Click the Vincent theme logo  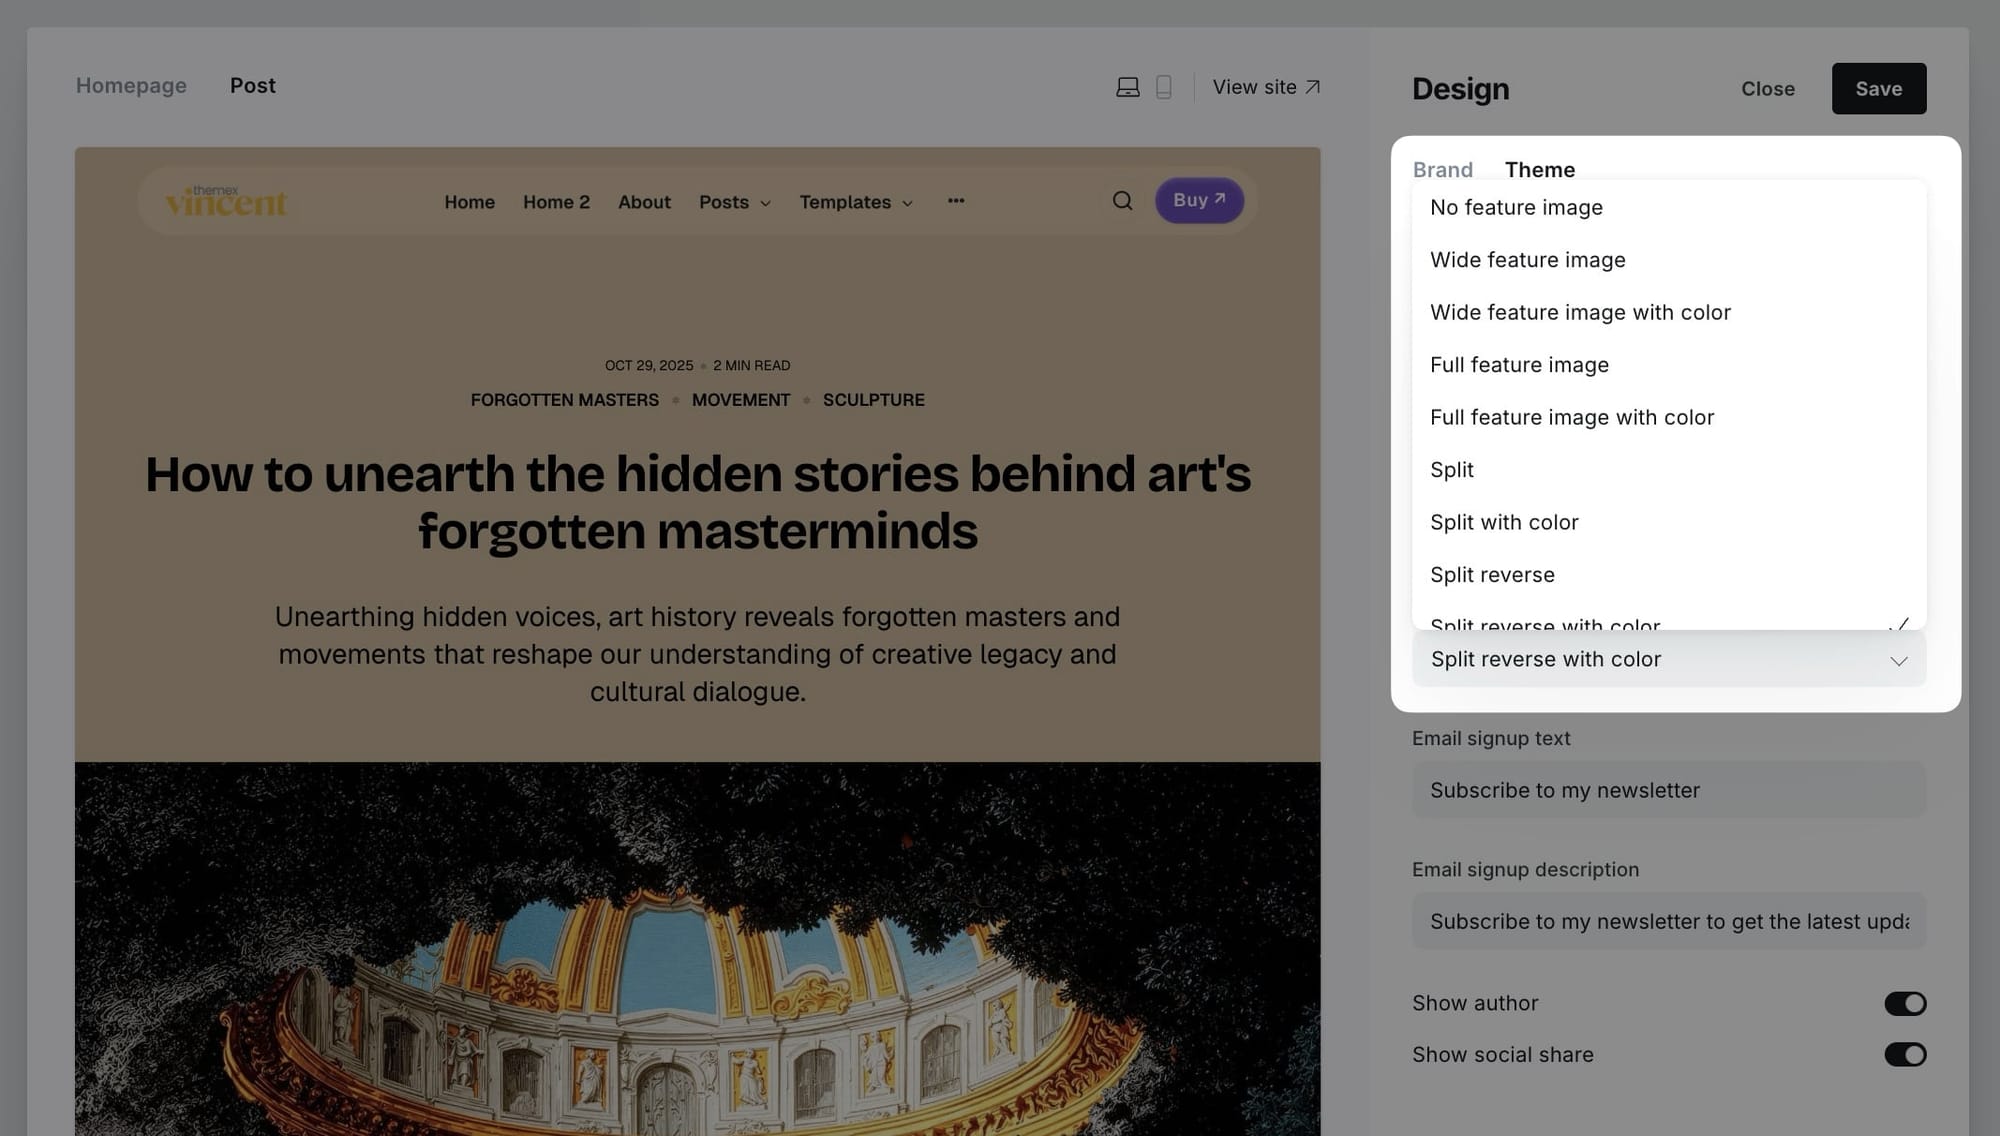pyautogui.click(x=226, y=201)
